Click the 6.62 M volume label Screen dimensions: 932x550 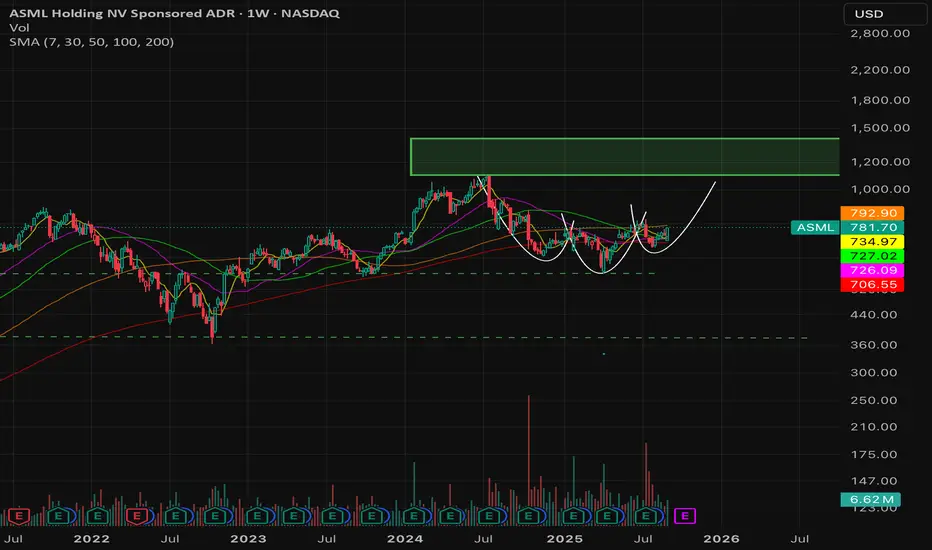click(871, 499)
